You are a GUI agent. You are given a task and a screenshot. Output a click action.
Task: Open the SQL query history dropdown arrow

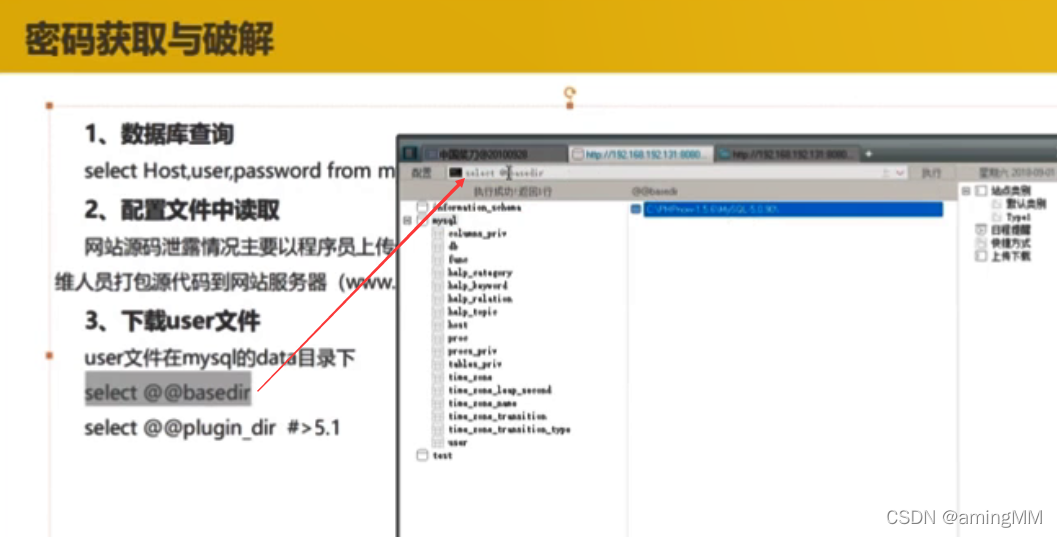point(900,173)
